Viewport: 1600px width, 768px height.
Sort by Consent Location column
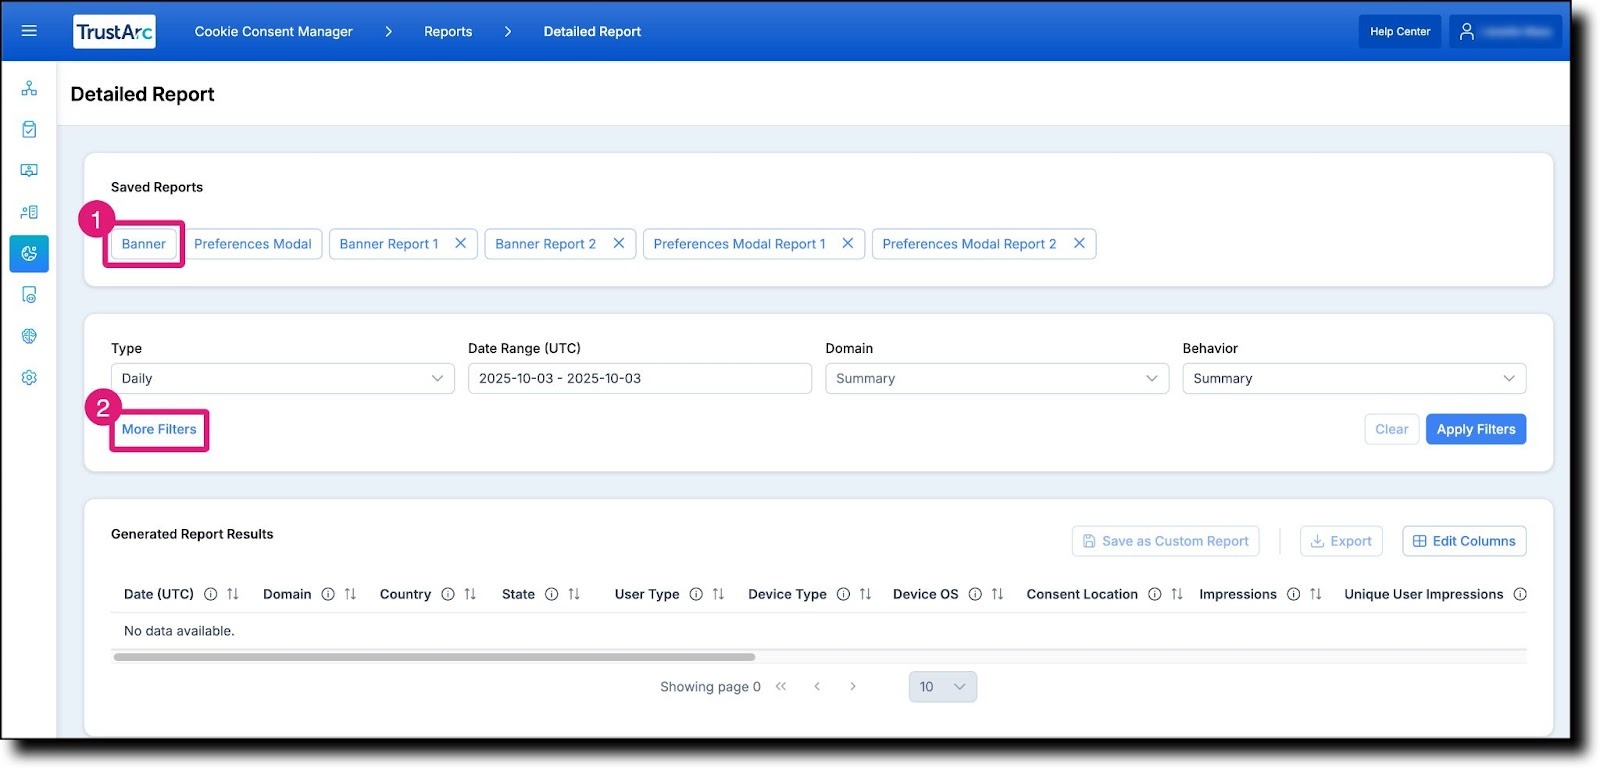tap(1177, 594)
